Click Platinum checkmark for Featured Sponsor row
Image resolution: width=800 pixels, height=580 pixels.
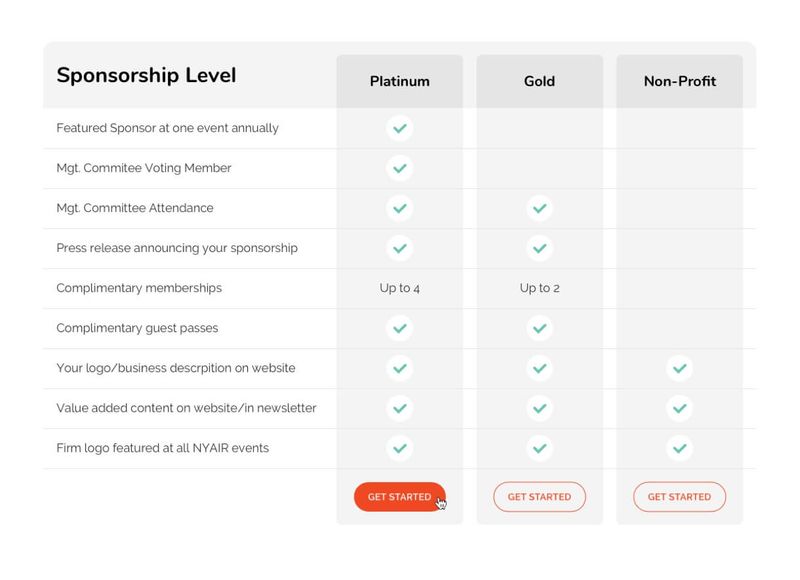pos(399,128)
